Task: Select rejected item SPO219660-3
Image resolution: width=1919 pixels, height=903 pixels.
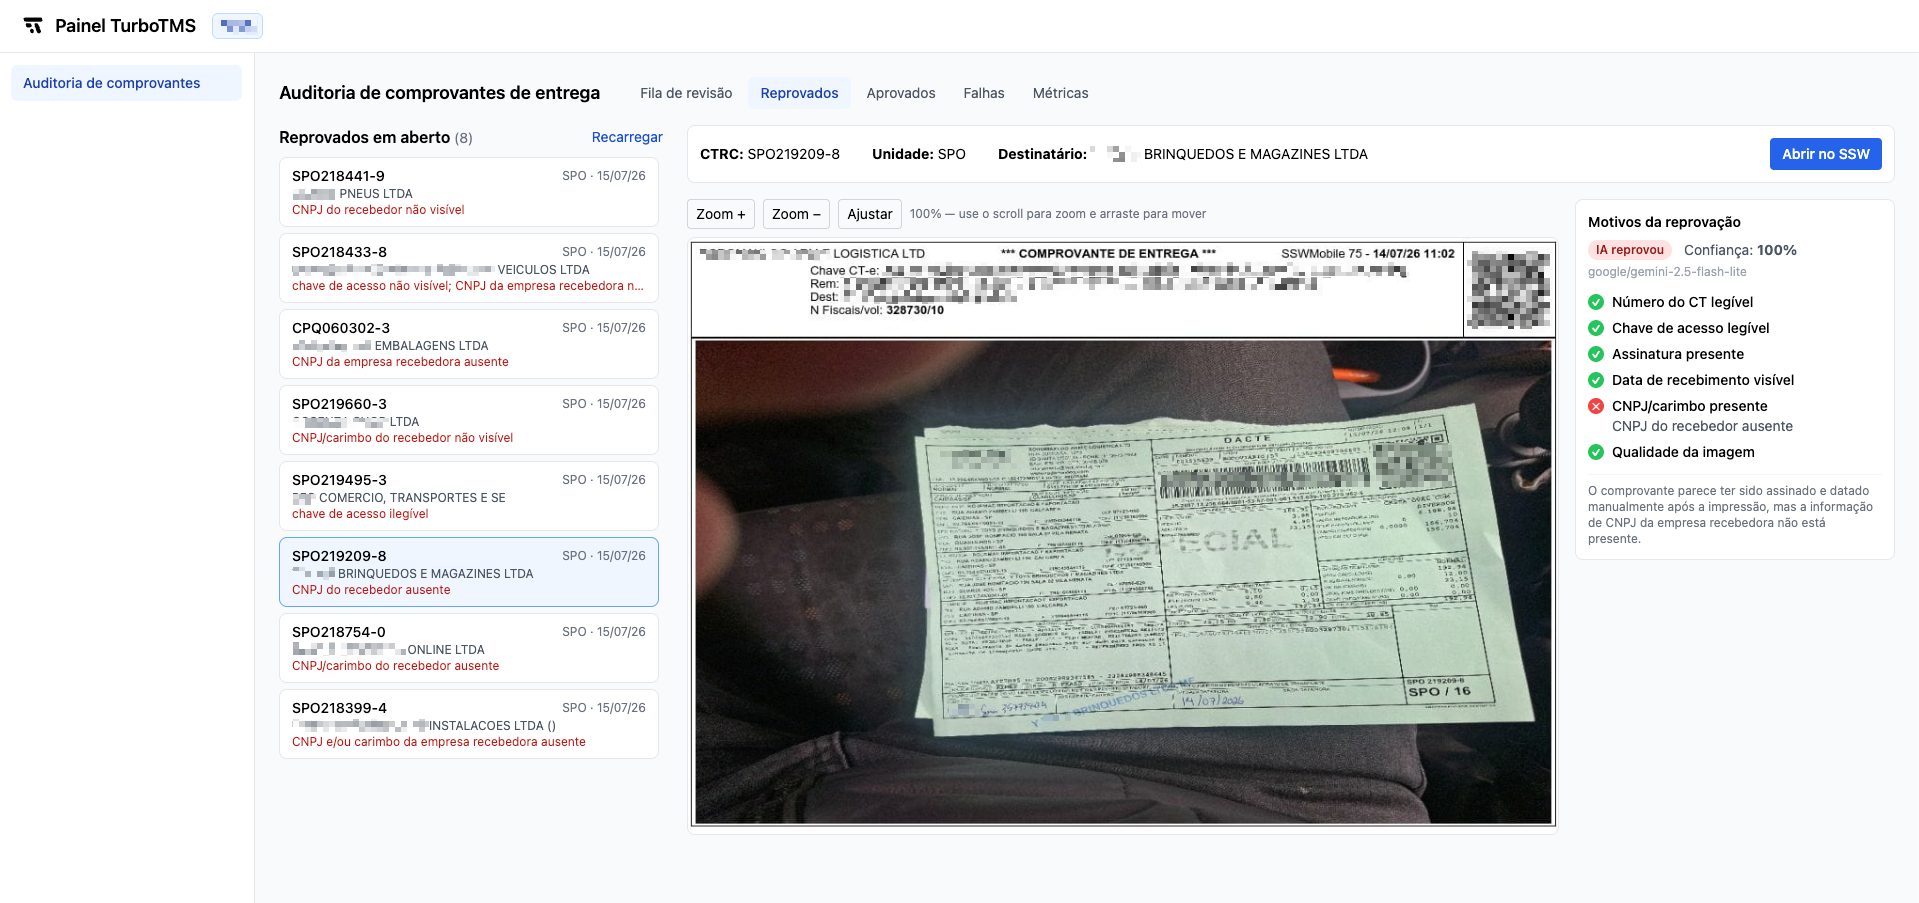Action: (x=469, y=420)
